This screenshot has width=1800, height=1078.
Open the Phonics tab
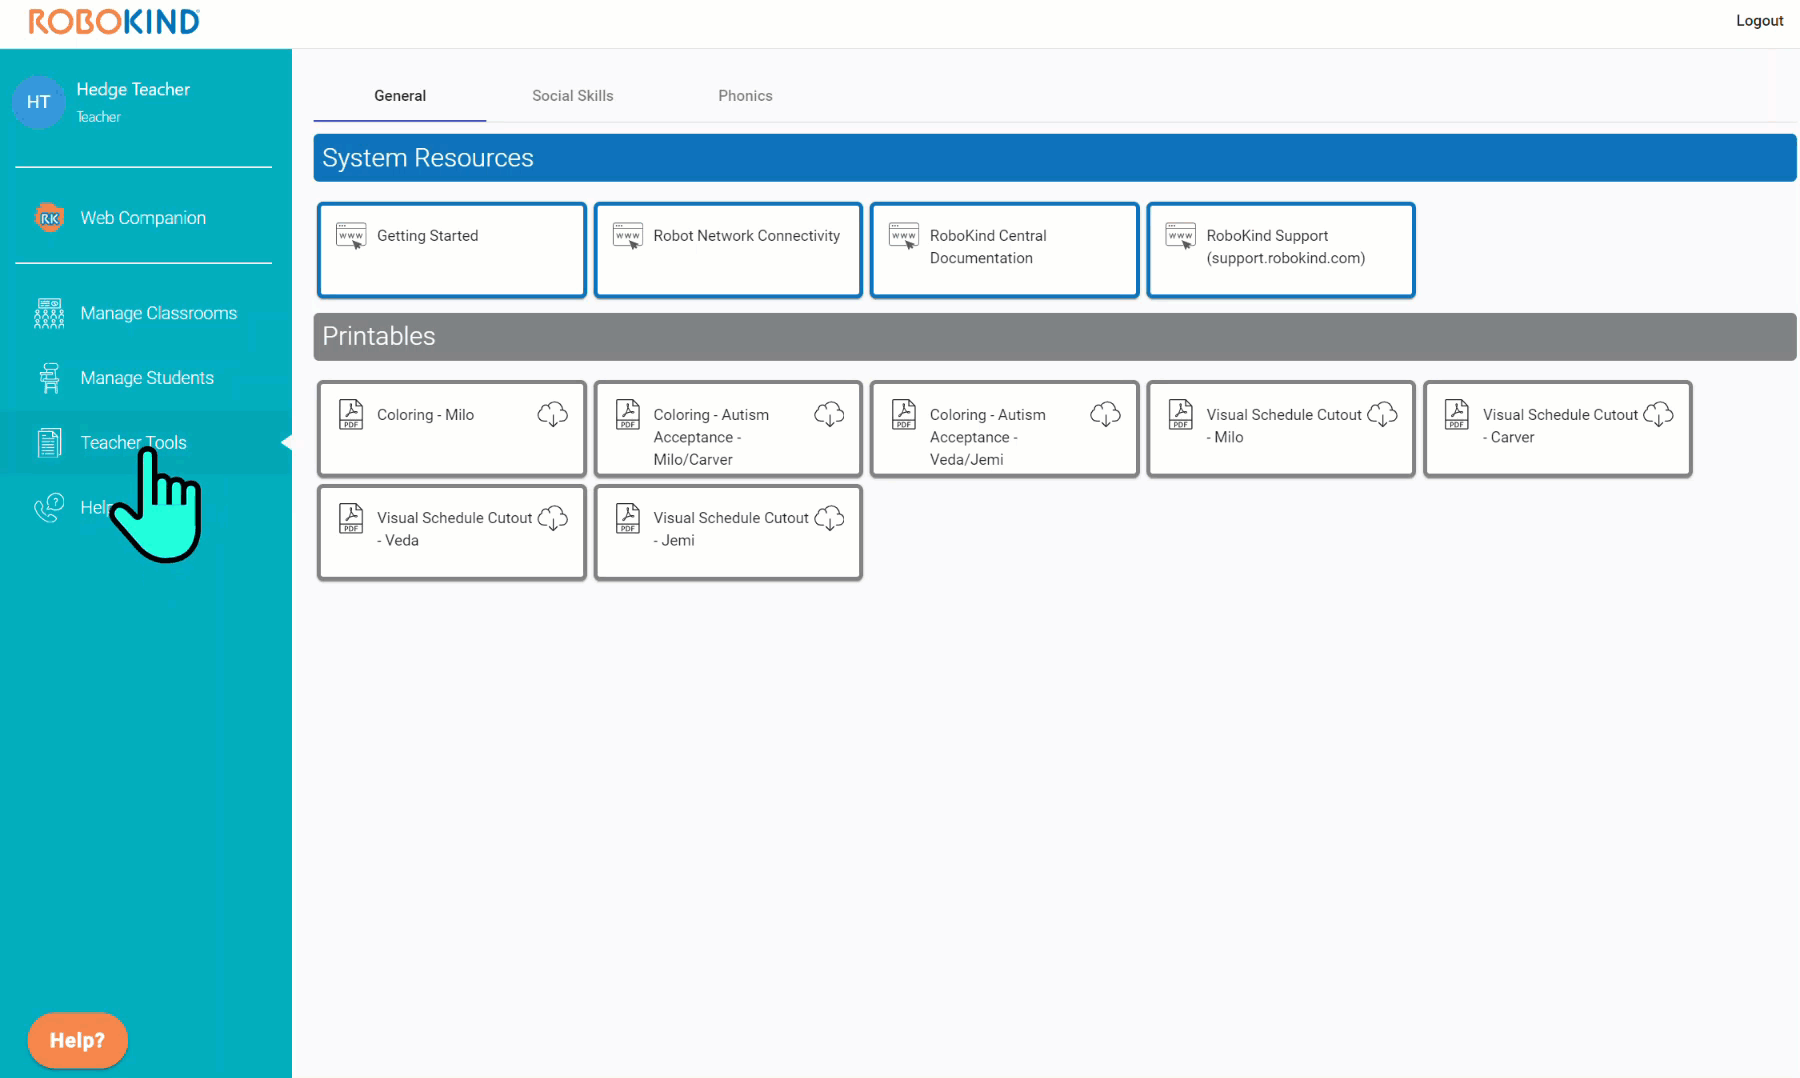click(745, 96)
